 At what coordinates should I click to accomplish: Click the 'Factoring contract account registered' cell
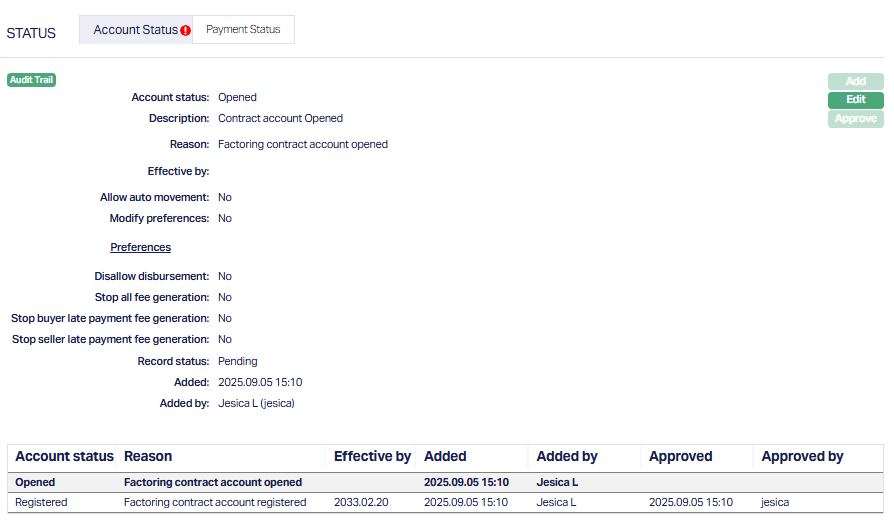pos(215,502)
